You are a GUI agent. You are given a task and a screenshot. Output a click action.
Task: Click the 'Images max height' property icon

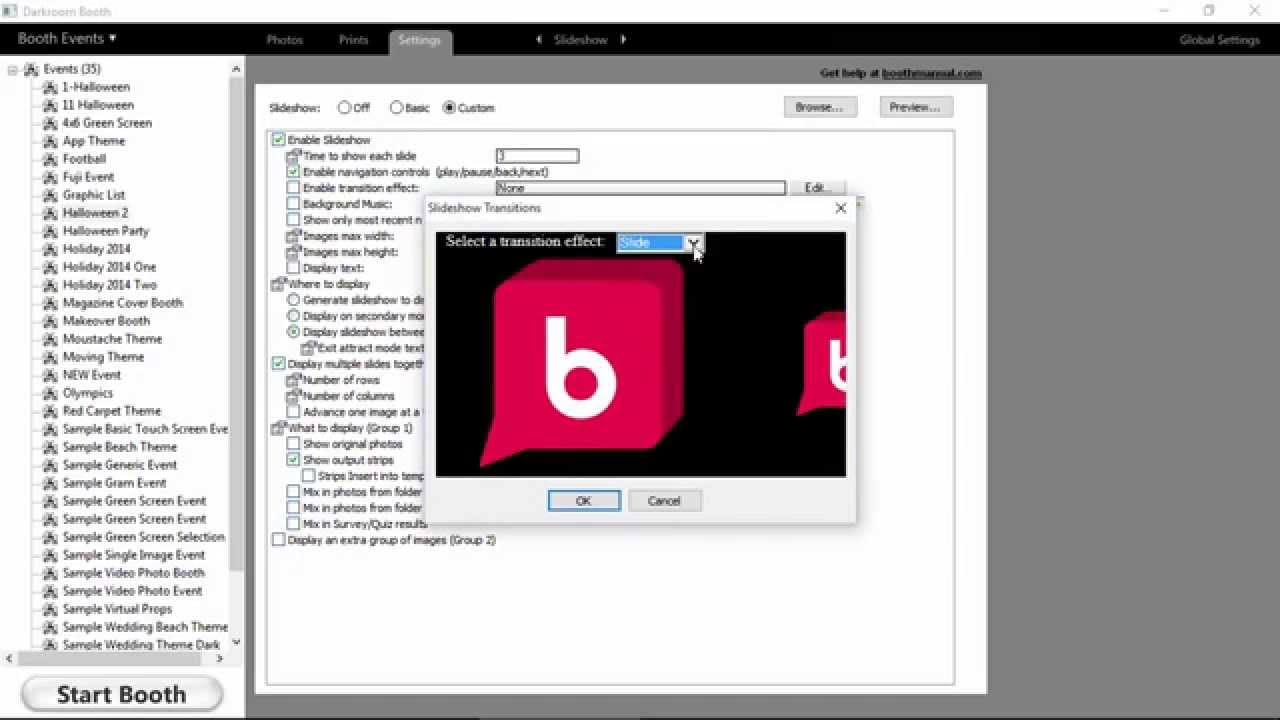(x=293, y=252)
